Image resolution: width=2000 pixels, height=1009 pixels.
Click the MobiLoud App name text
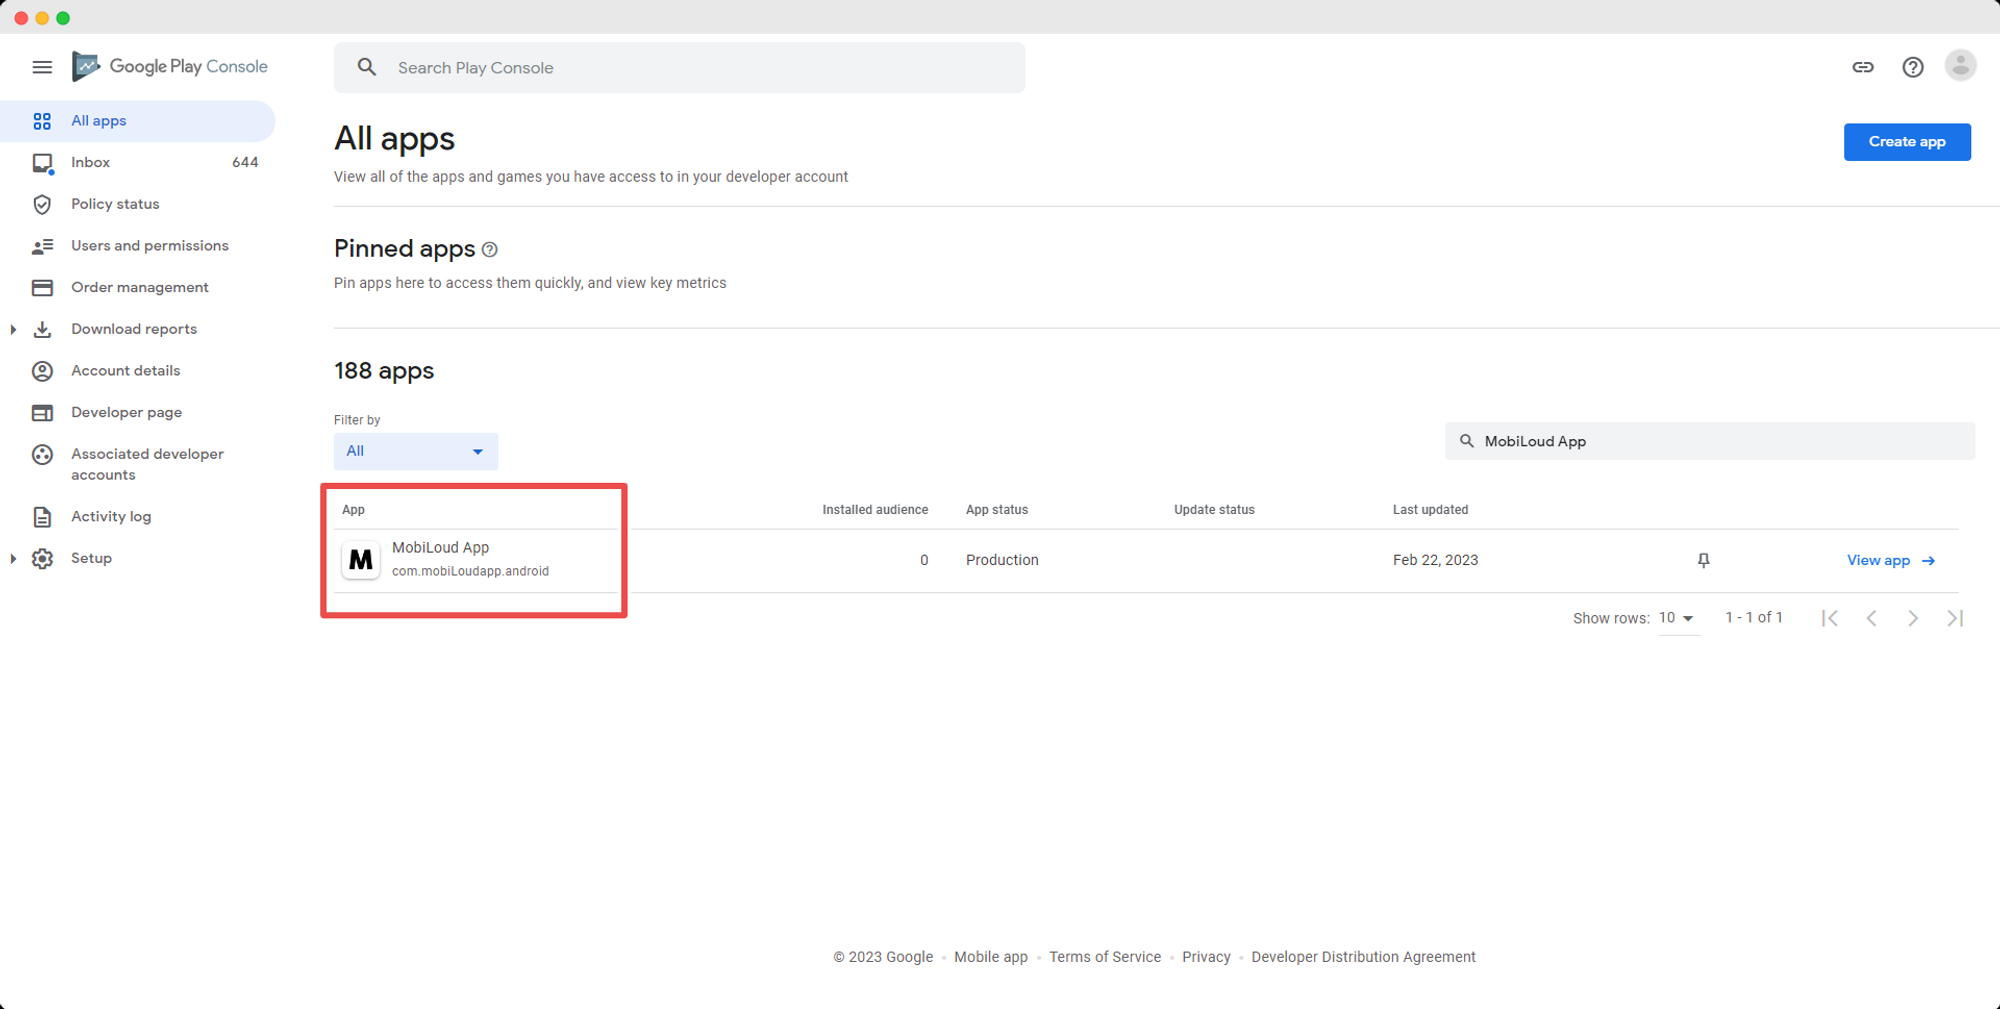(440, 548)
